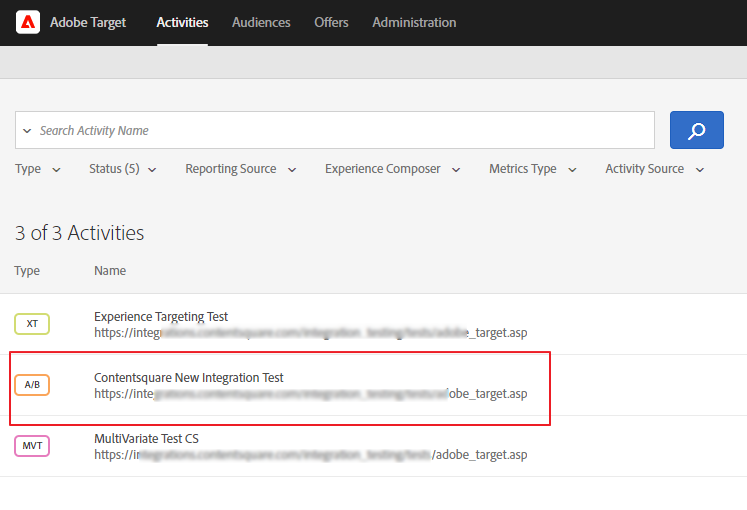Click the 3 of 3 Activities heading
747x510 pixels.
[x=80, y=233]
